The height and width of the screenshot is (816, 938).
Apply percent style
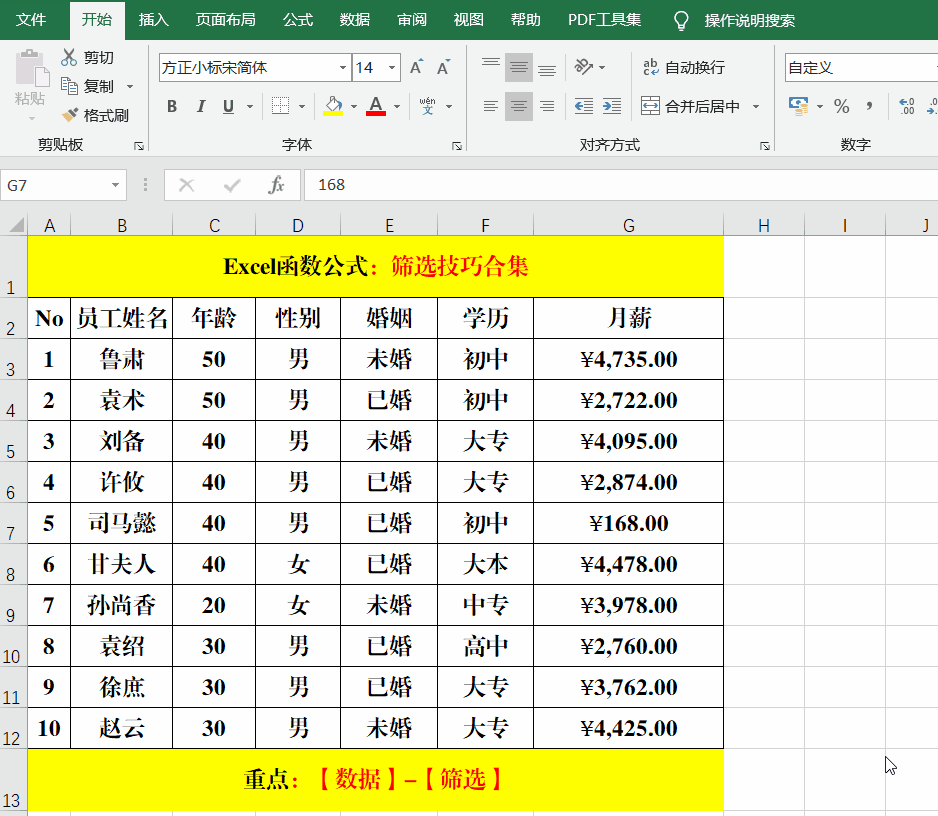[842, 106]
